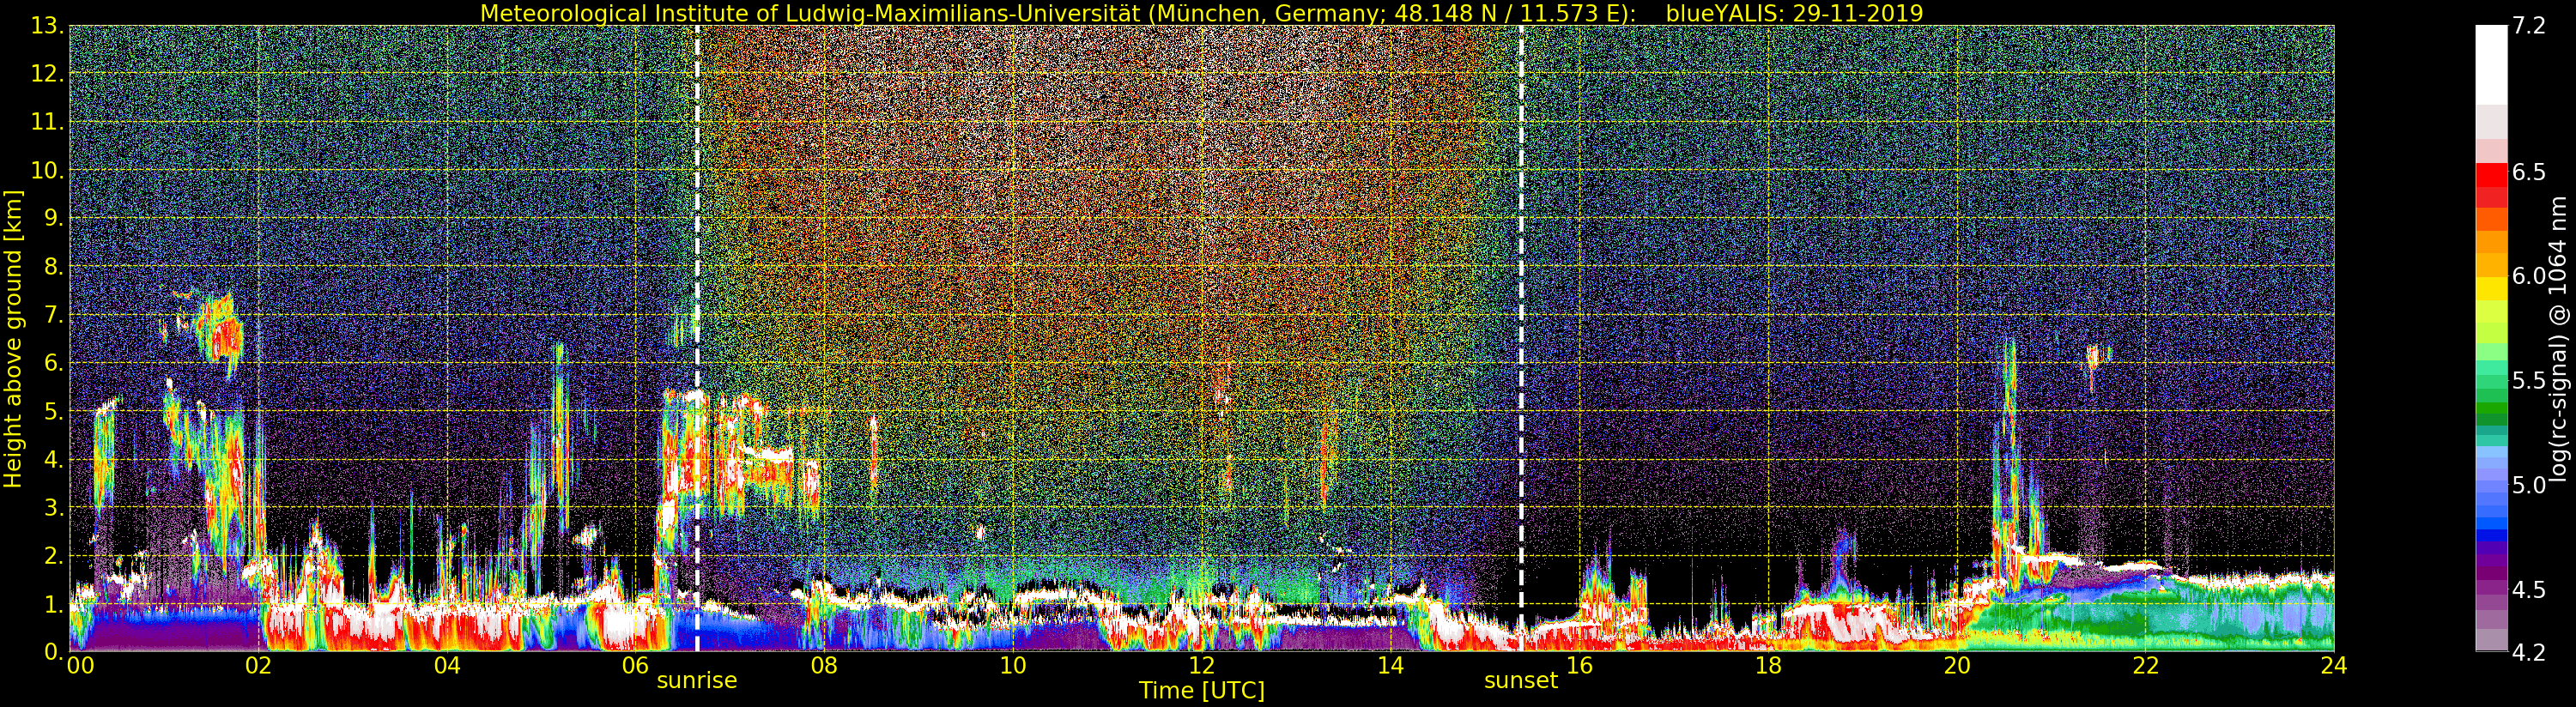Click the colorbar value '4.2'

(2529, 652)
